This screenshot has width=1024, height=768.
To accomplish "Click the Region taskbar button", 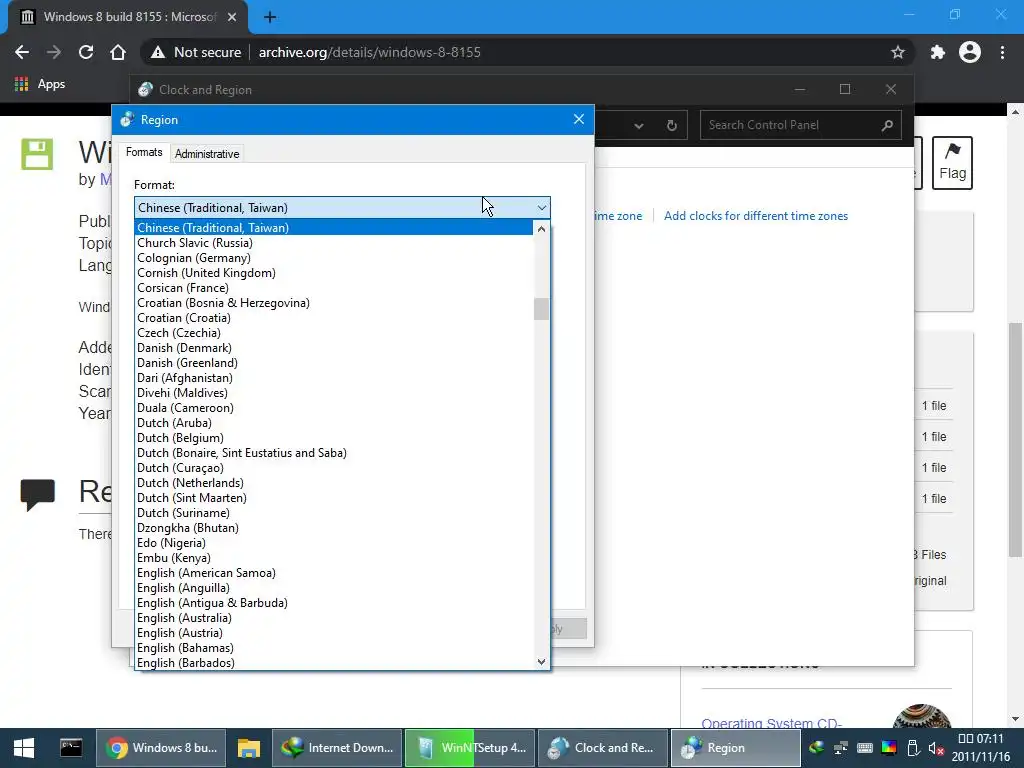I will click(736, 748).
